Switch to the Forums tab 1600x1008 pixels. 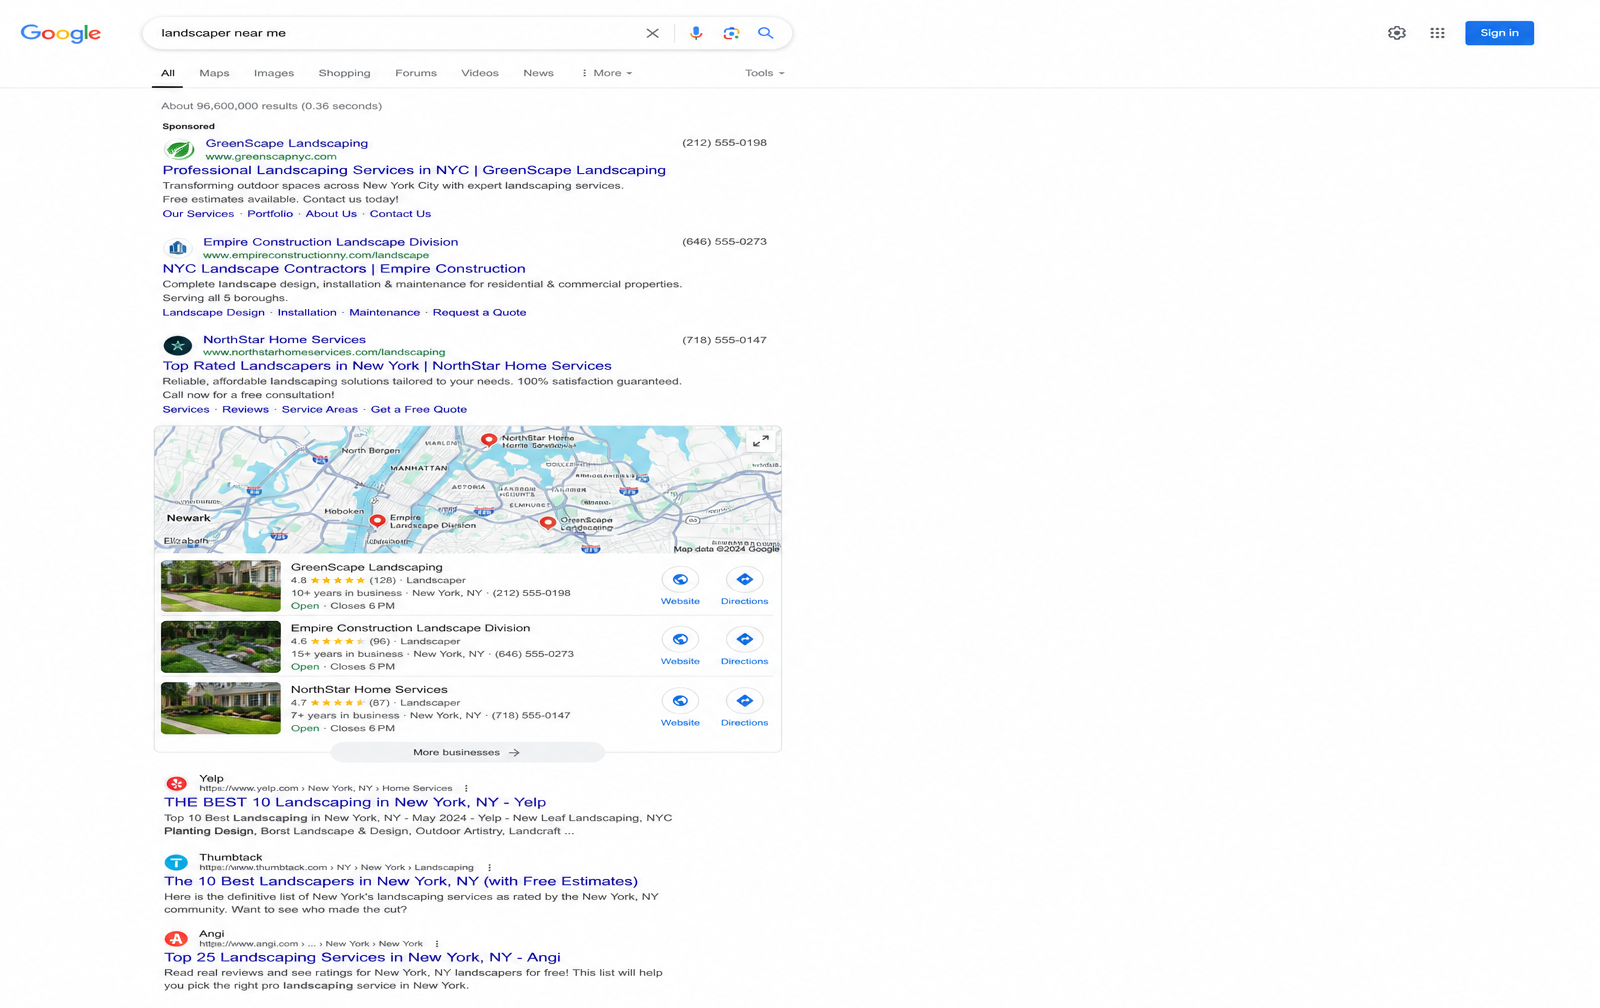point(415,73)
